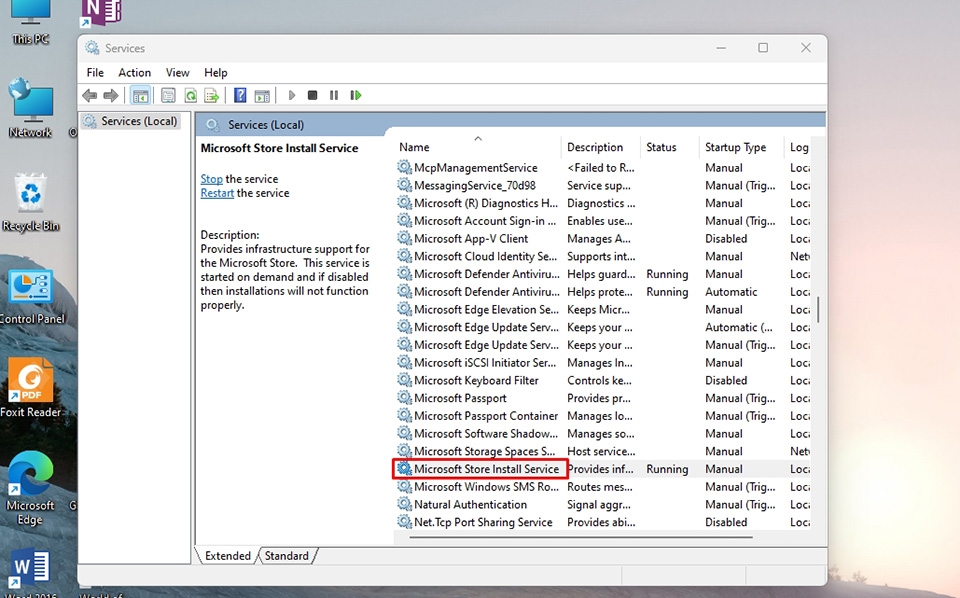Click the Restart the service link
Image resolution: width=960 pixels, height=598 pixels.
217,193
